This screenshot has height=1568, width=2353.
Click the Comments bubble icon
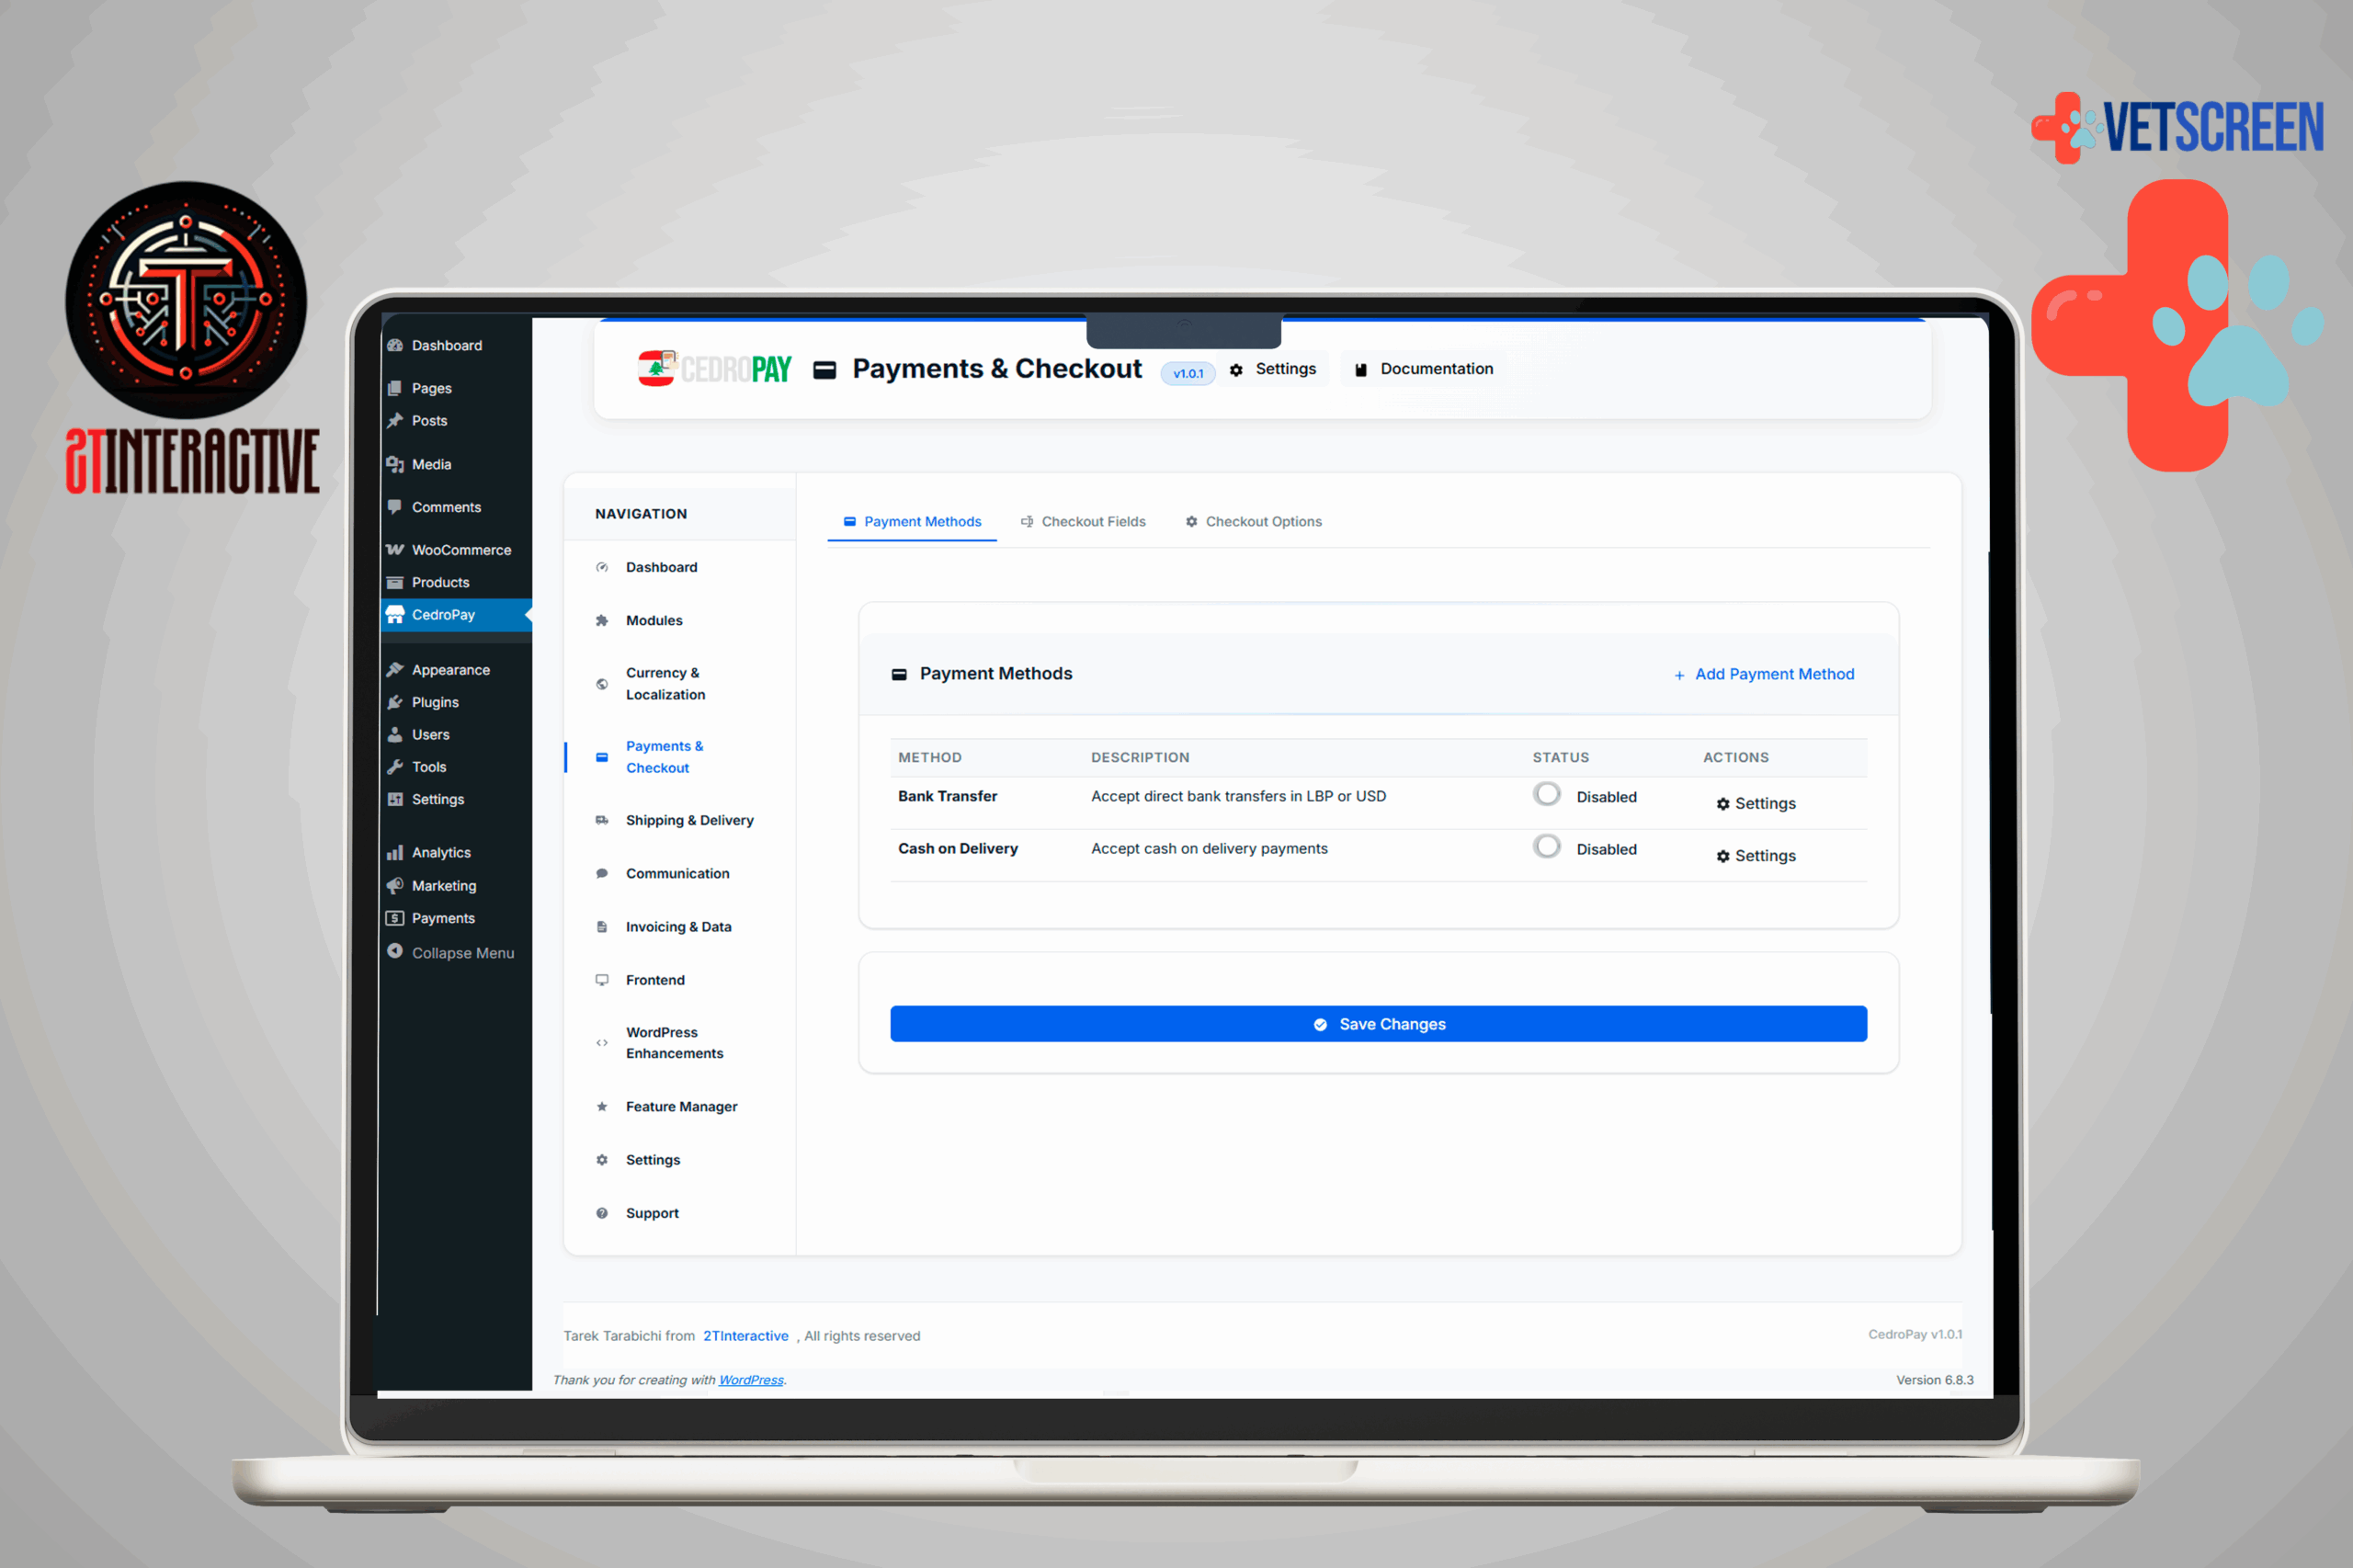point(396,506)
